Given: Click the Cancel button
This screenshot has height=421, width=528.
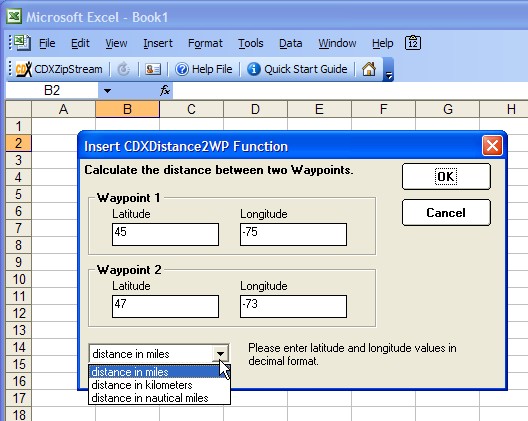Looking at the screenshot, I should (446, 213).
